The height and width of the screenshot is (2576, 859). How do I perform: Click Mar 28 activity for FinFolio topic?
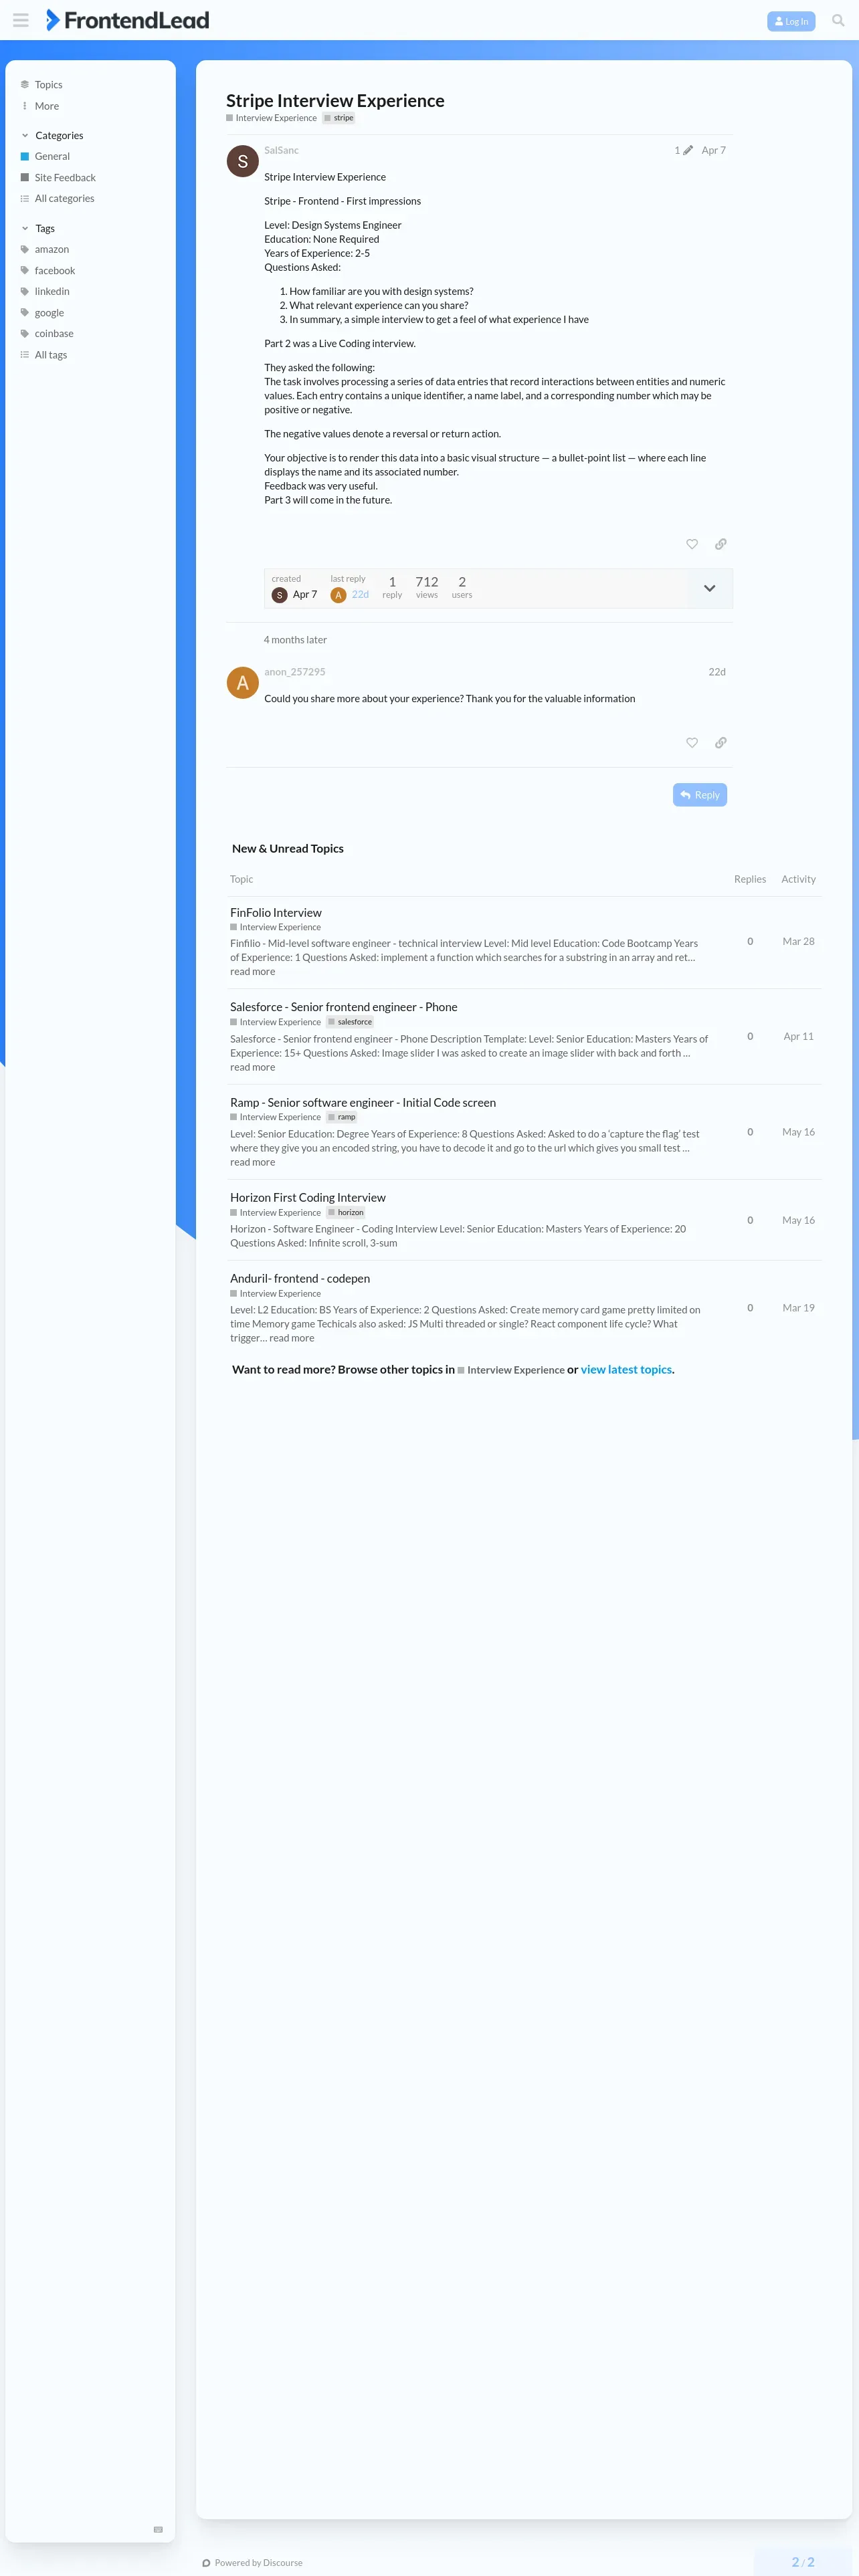[x=798, y=942]
